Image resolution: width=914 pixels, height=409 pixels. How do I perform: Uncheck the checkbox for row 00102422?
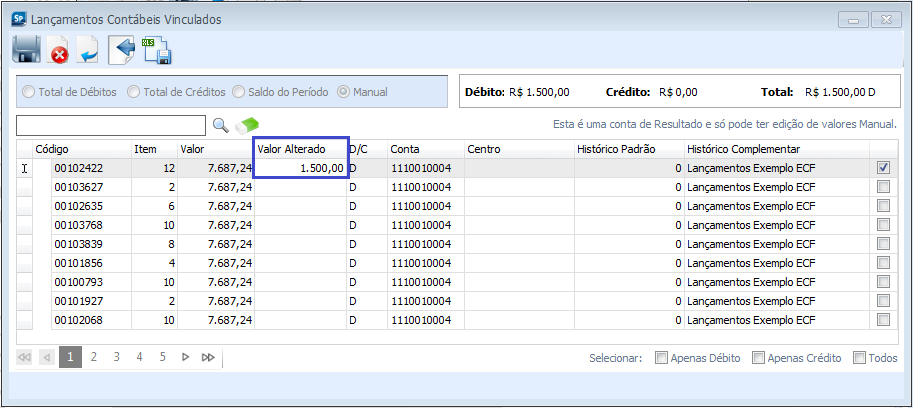point(884,168)
